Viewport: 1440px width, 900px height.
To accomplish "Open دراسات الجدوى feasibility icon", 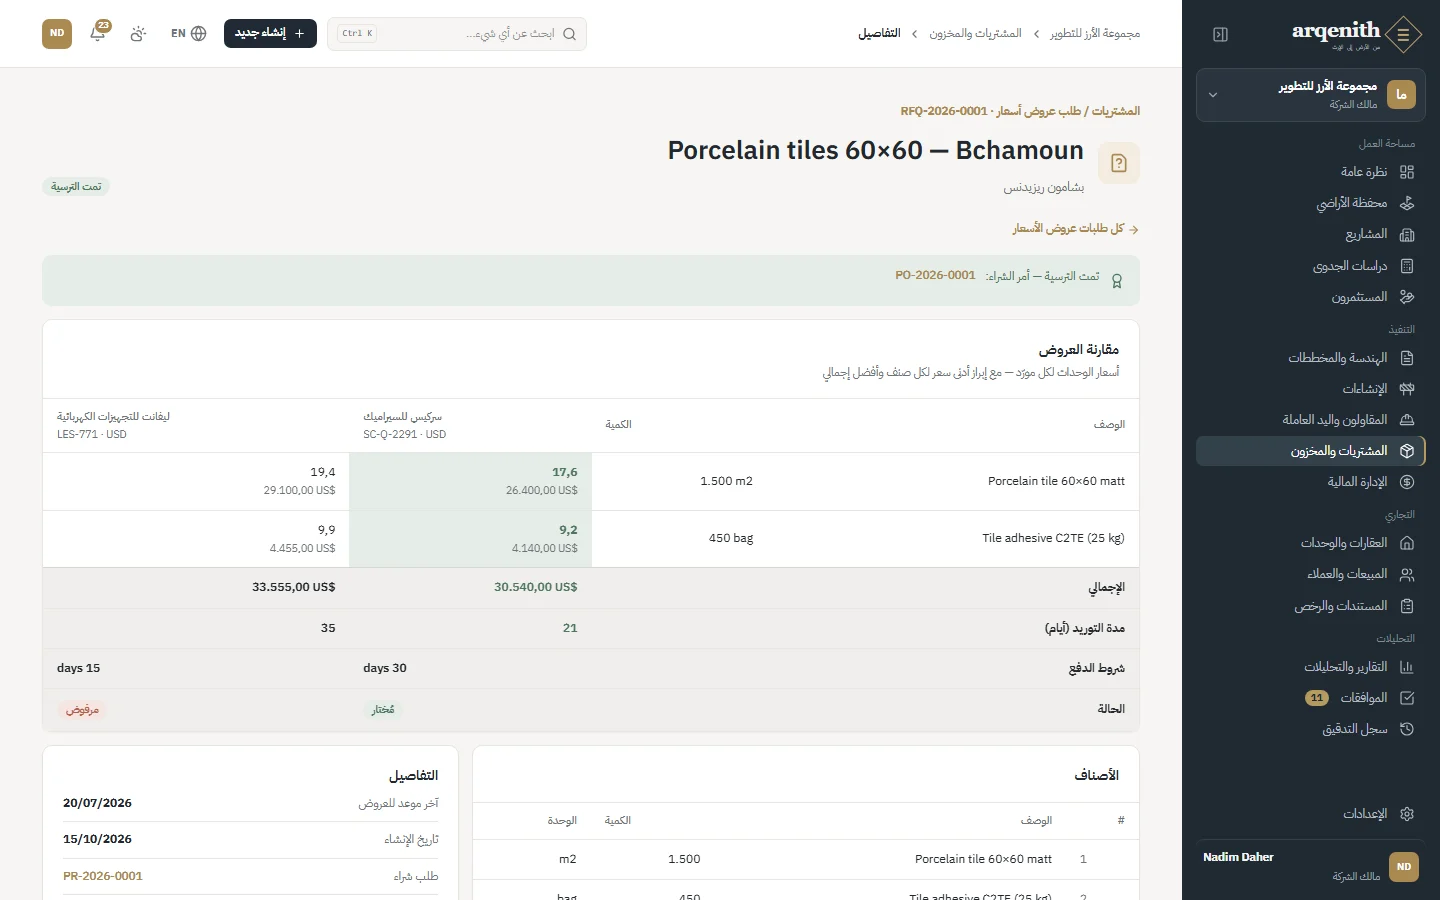I will 1407,266.
